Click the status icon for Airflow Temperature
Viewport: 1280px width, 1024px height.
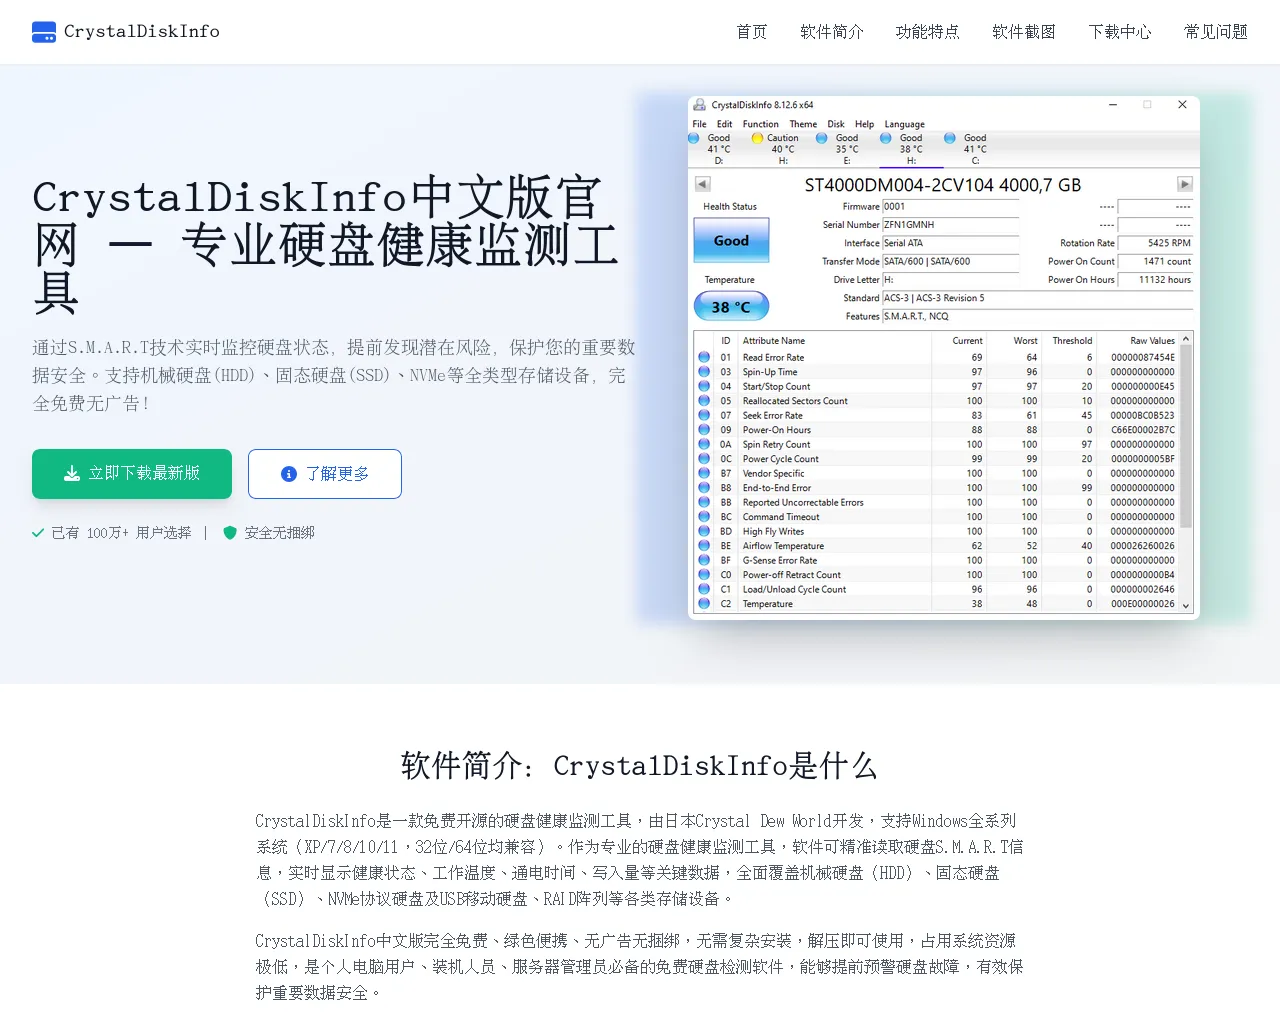704,546
